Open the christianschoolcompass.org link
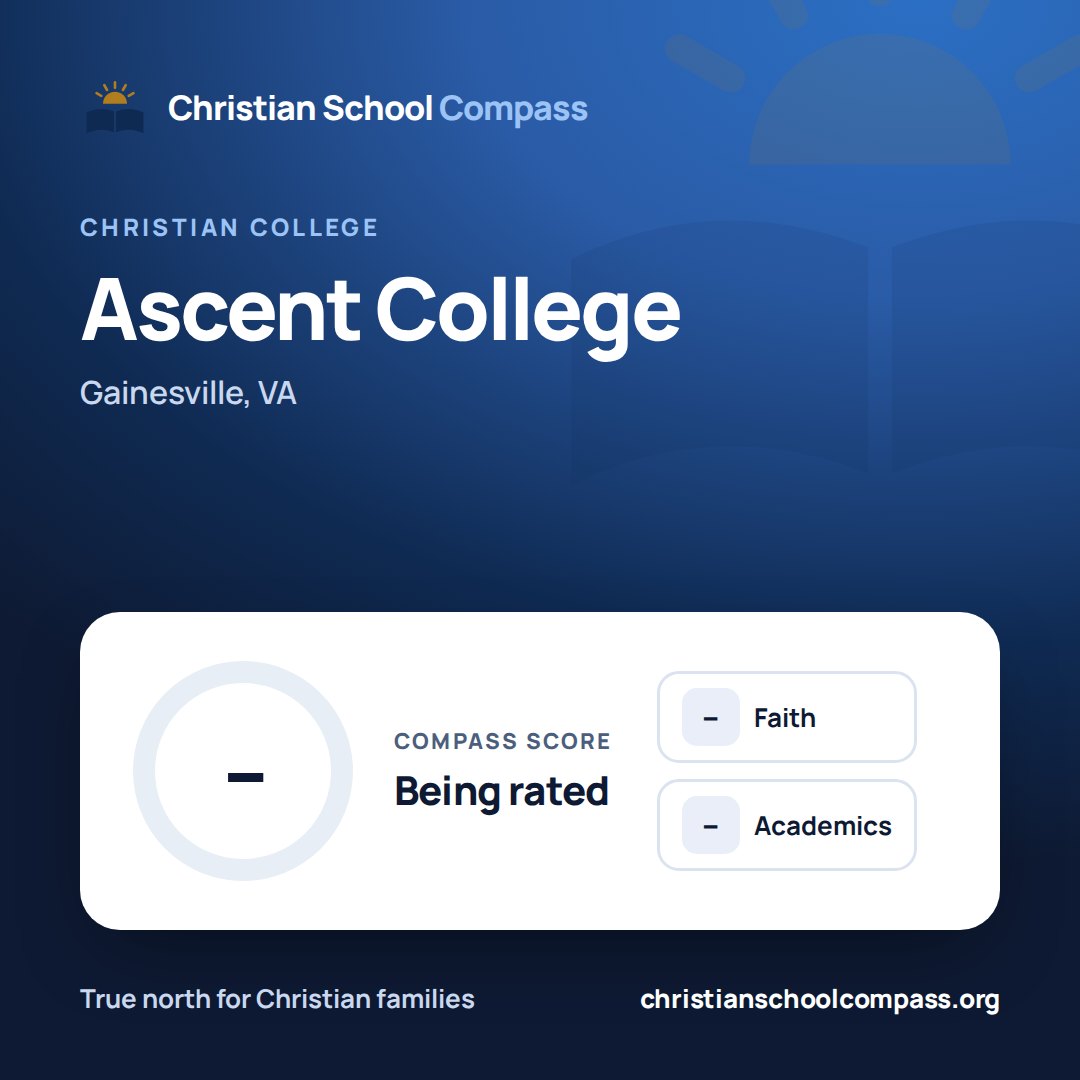The height and width of the screenshot is (1080, 1080). (820, 999)
